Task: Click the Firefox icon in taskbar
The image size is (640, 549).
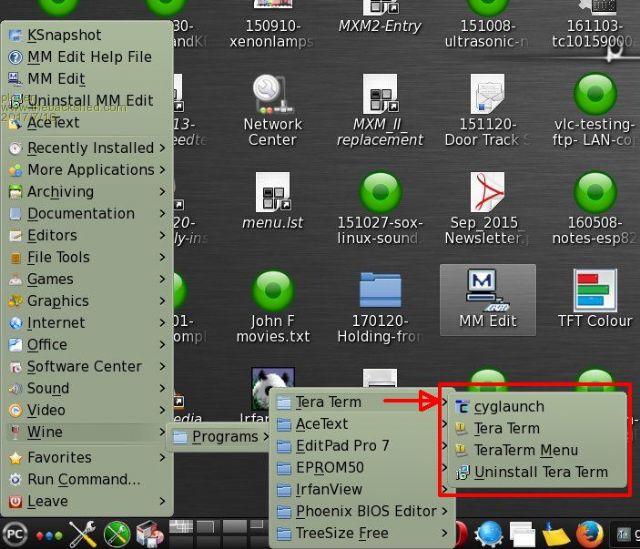Action: [590, 534]
